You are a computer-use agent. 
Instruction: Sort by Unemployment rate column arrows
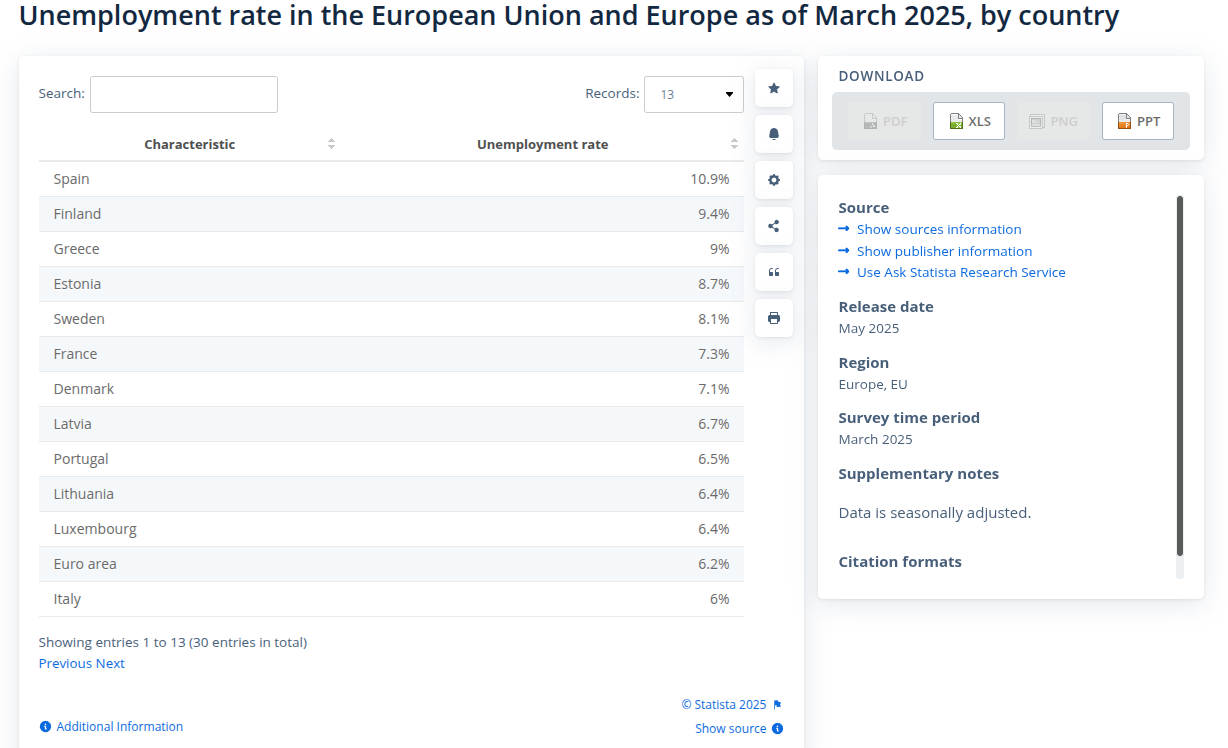[734, 144]
